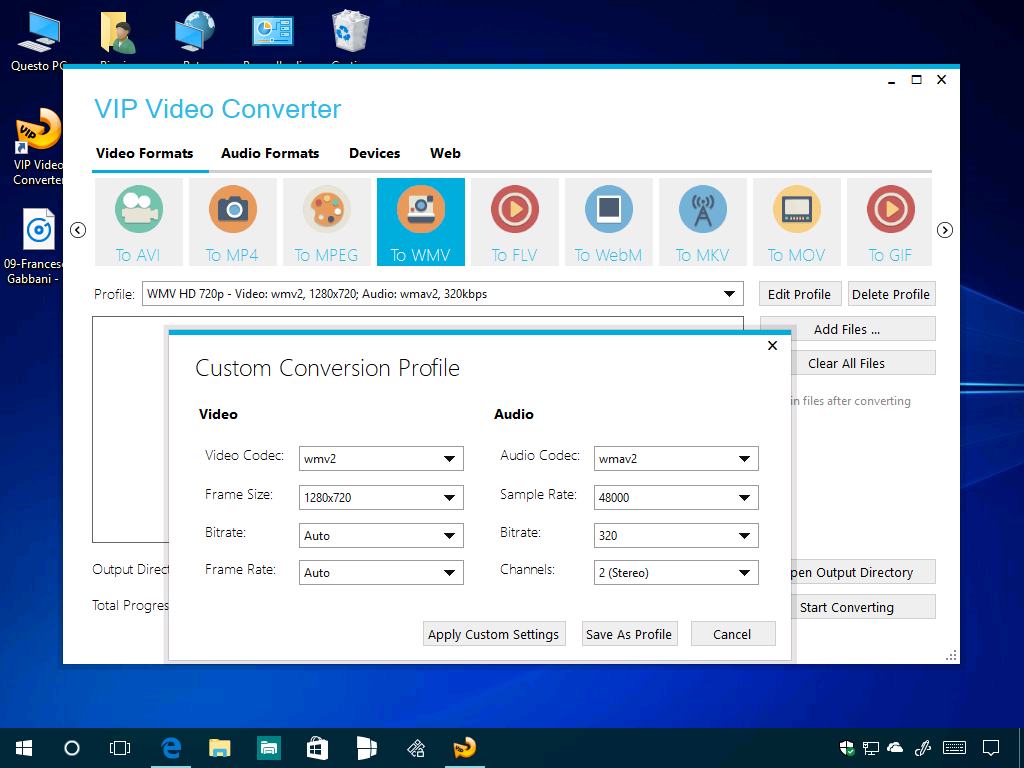Screen dimensions: 1024x768
Task: Select the To GIF format icon
Action: point(889,222)
